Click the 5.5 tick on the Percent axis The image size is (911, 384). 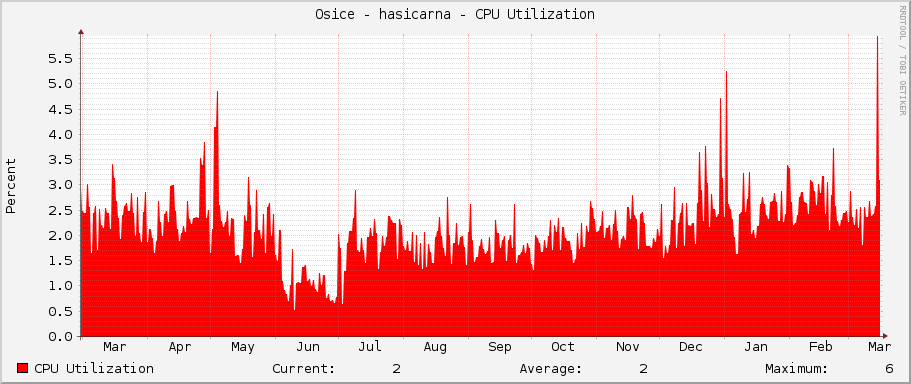60,58
